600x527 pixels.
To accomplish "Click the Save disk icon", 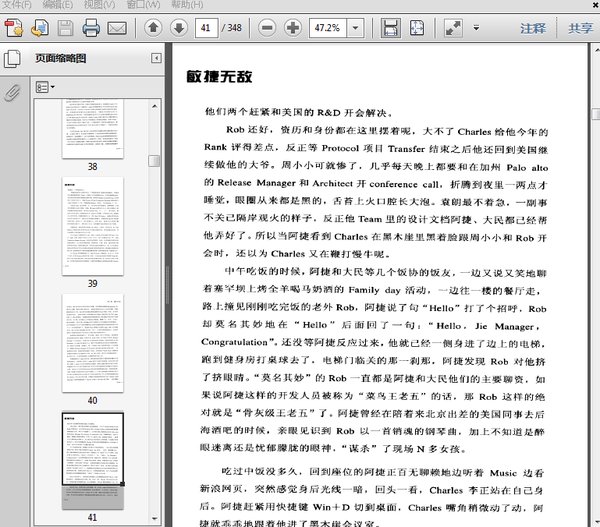I will click(65, 27).
